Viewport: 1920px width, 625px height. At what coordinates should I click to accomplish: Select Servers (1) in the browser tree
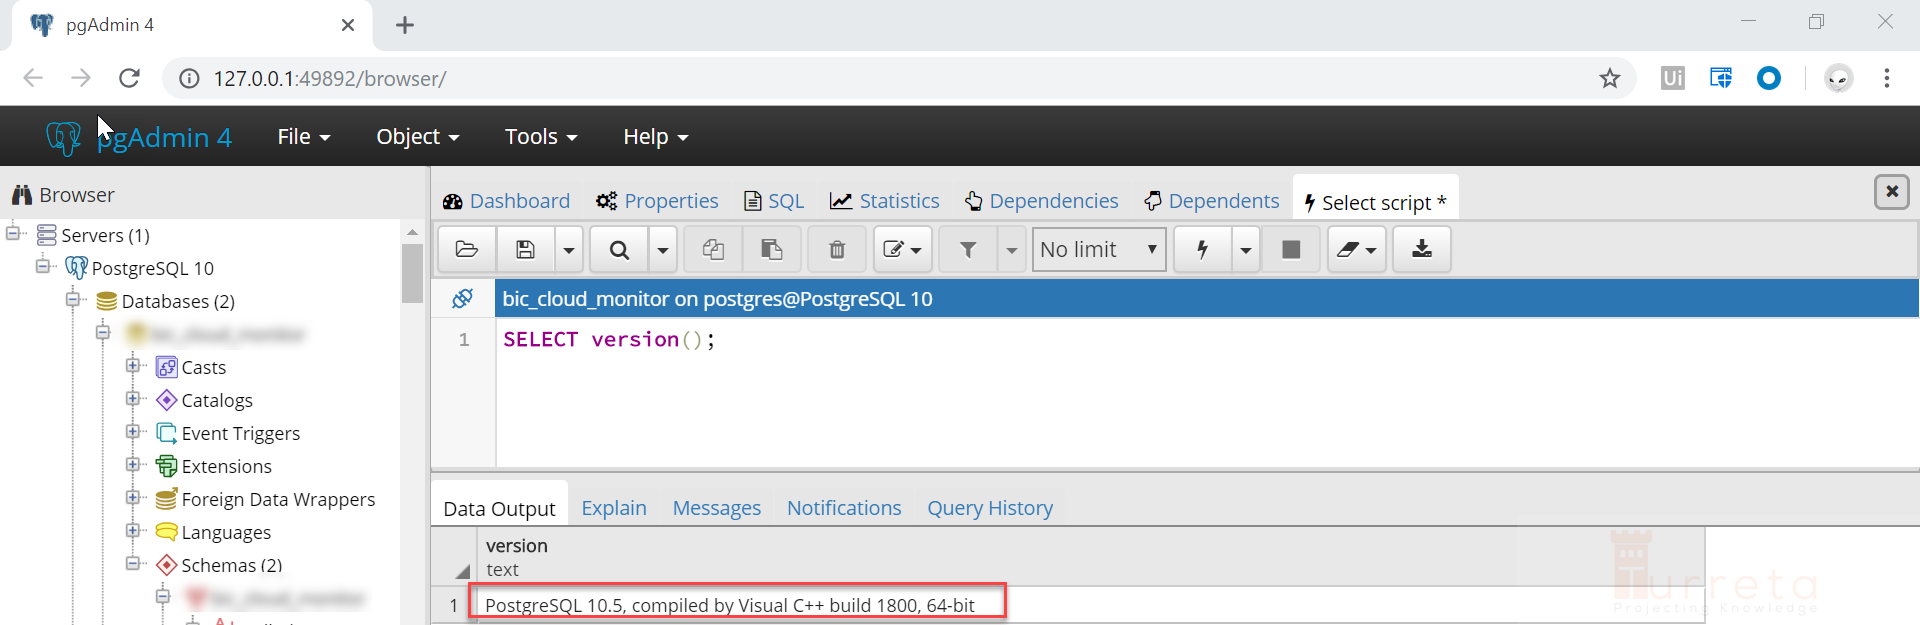[105, 235]
